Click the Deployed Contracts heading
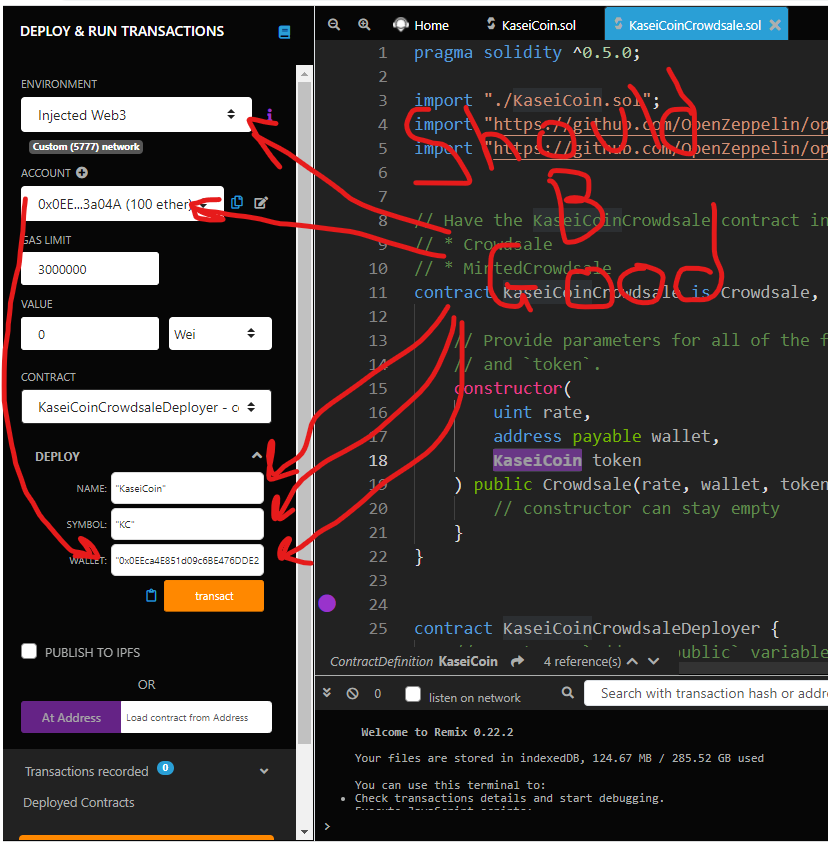 (79, 802)
